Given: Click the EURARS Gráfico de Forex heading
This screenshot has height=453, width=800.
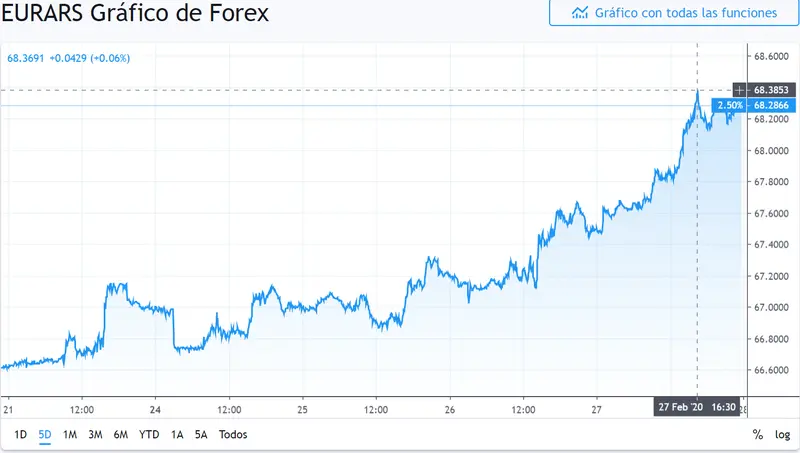Looking at the screenshot, I should [135, 13].
